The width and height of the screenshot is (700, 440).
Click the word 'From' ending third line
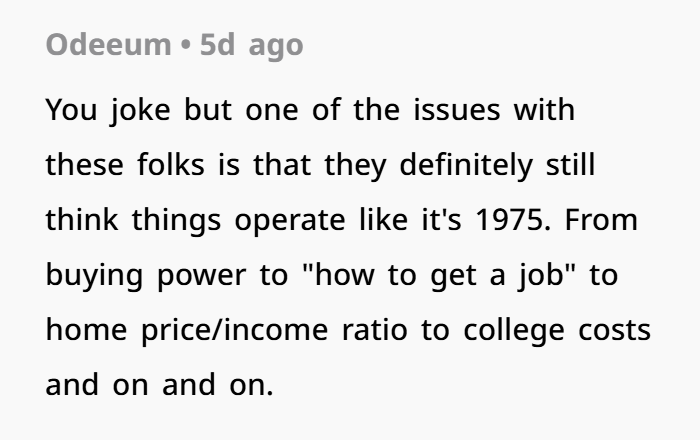point(601,220)
